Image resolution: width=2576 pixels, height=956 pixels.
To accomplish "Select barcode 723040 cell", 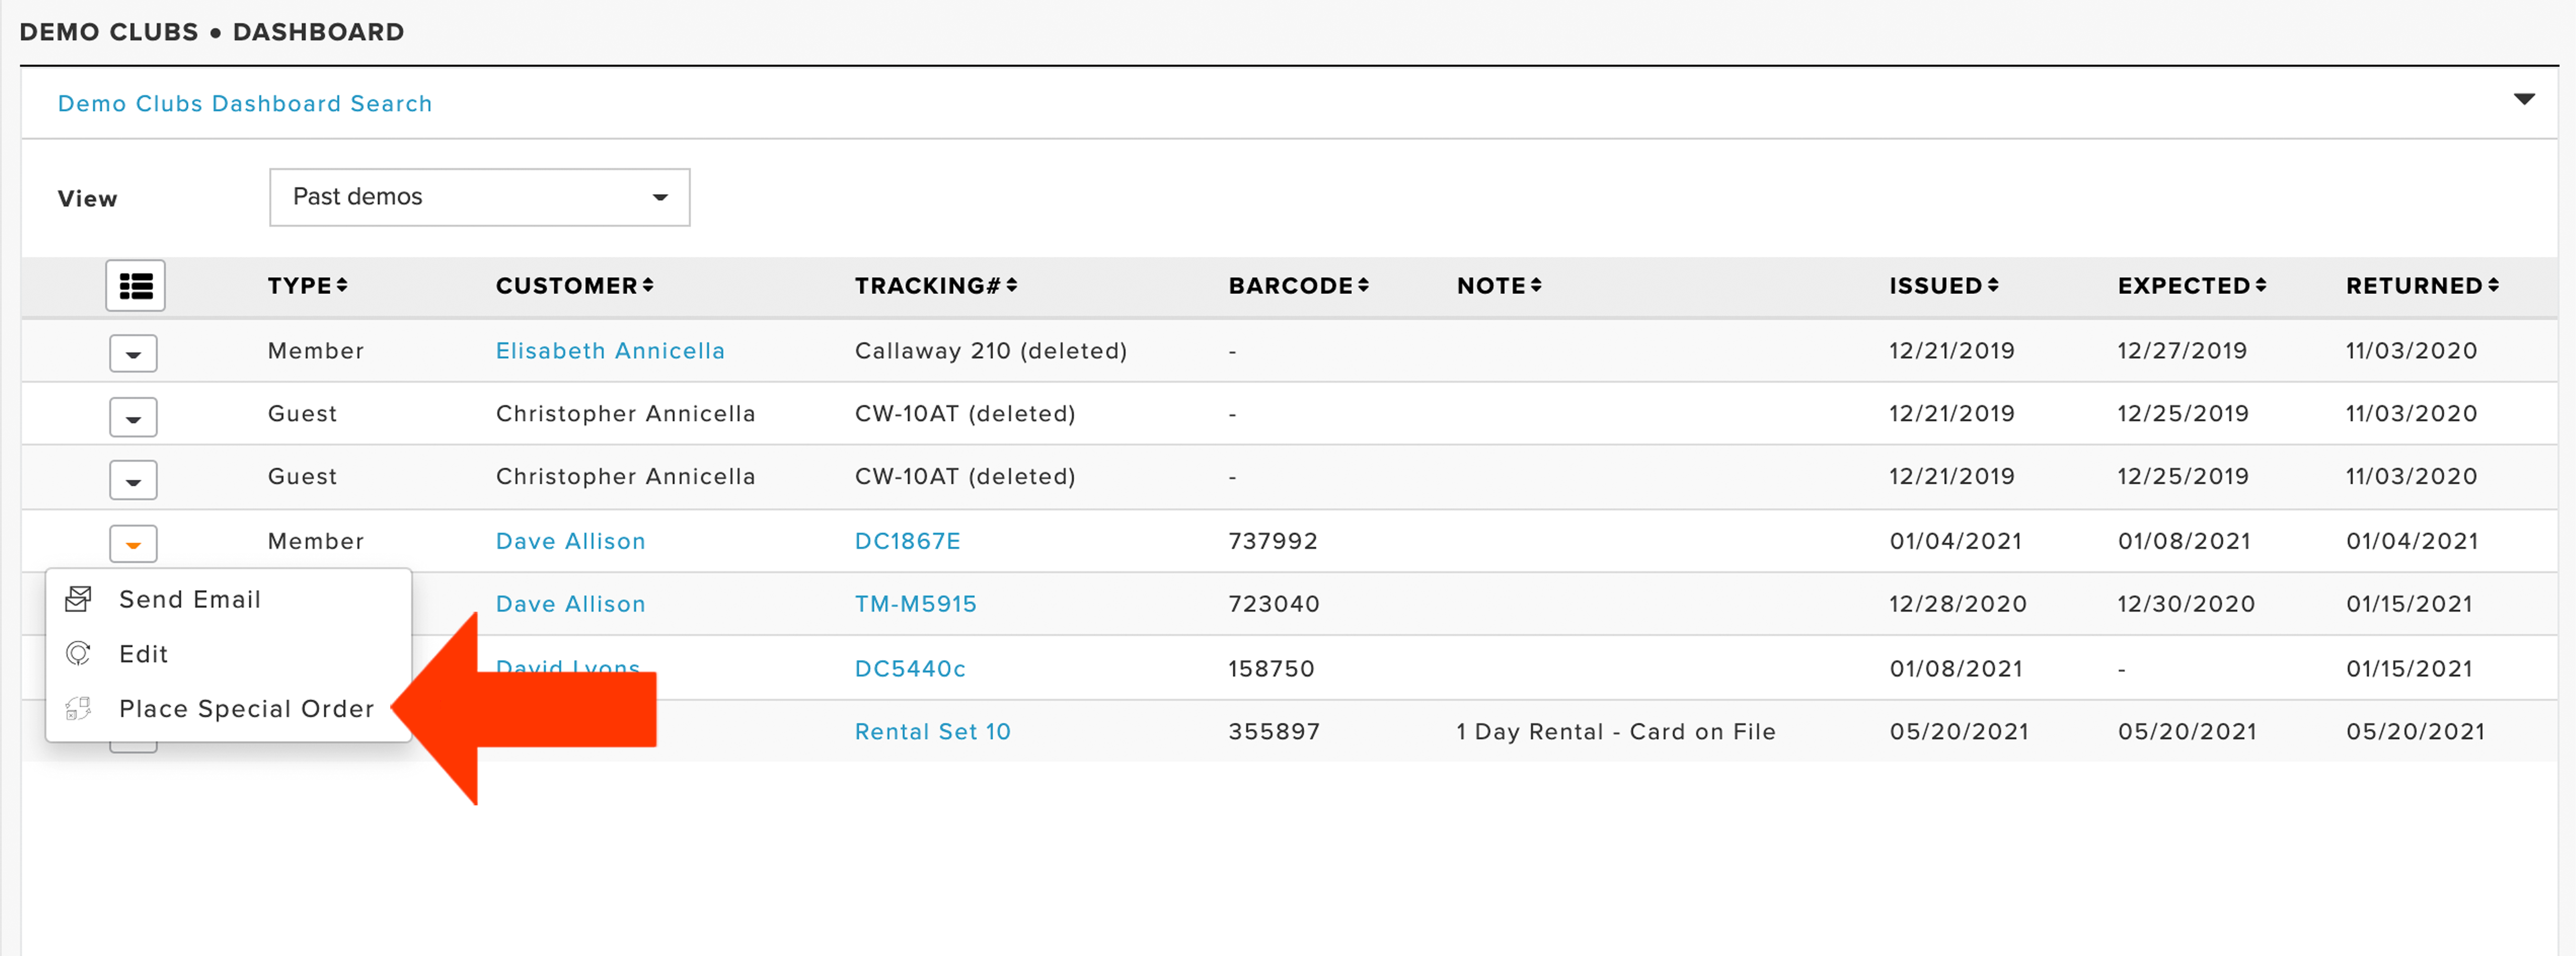I will tap(1274, 604).
